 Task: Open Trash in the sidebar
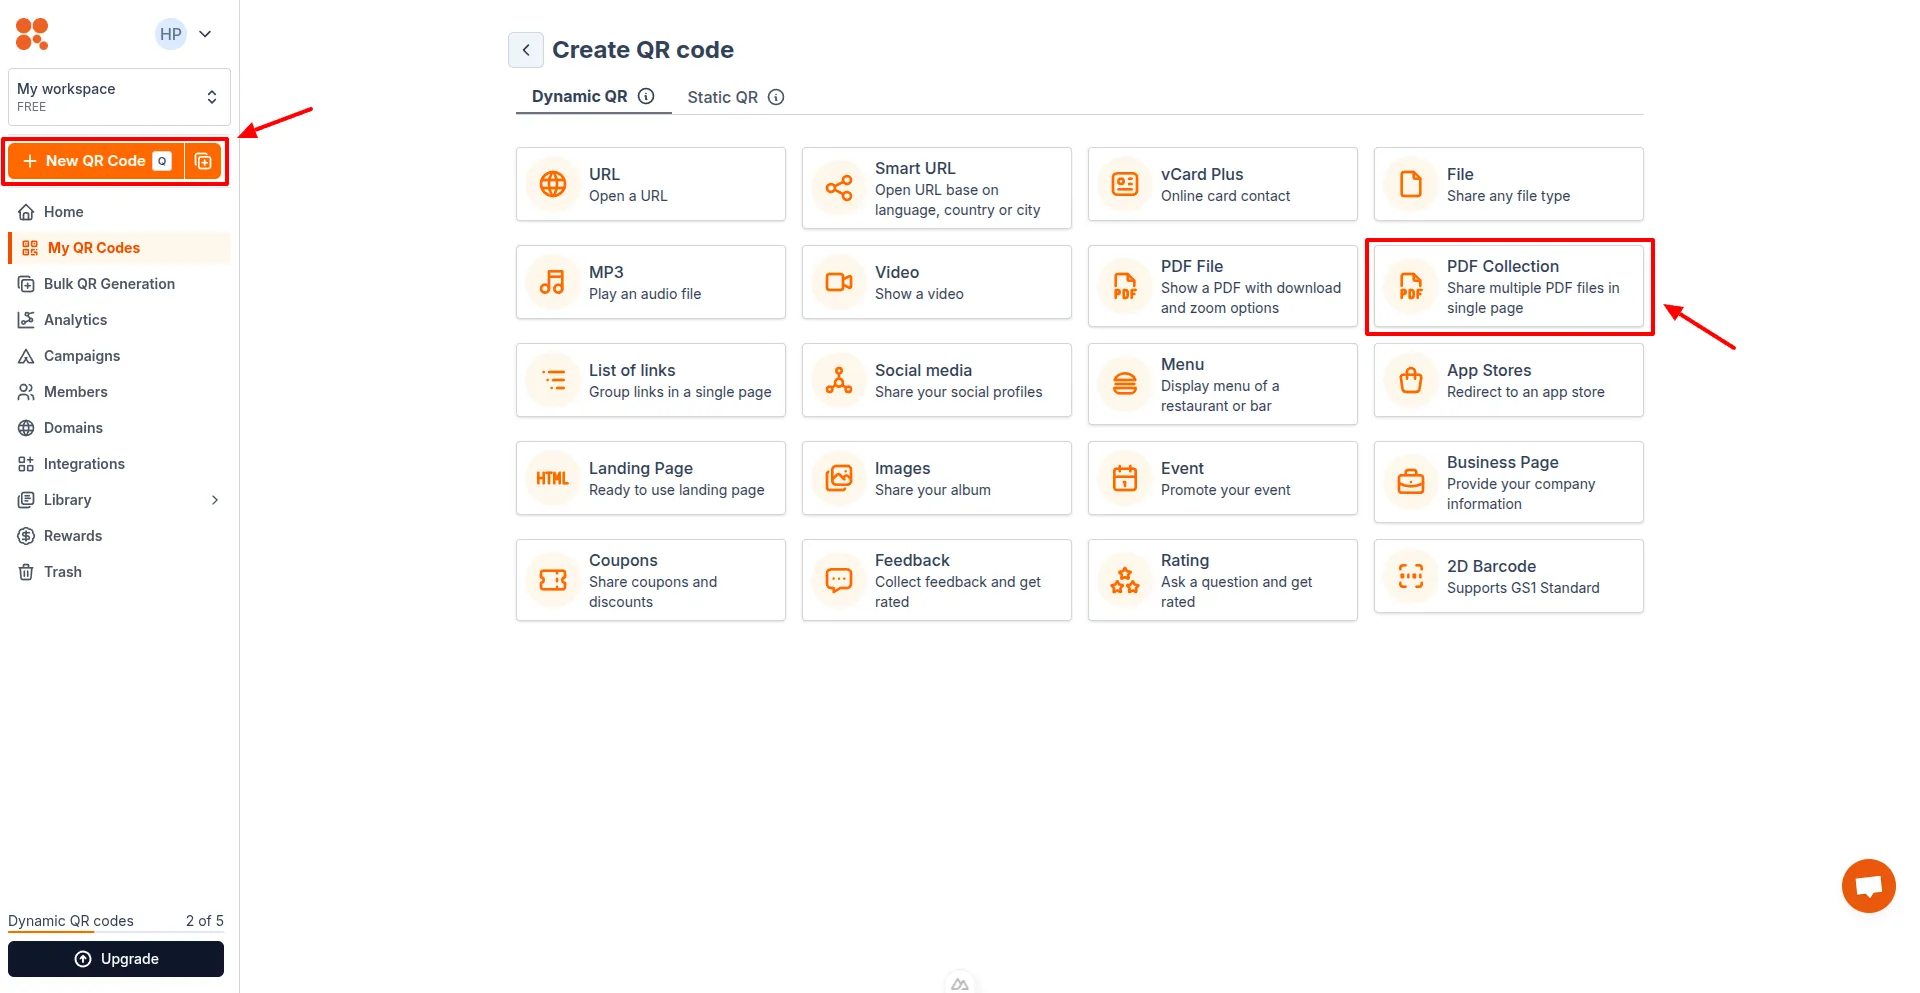point(119,572)
